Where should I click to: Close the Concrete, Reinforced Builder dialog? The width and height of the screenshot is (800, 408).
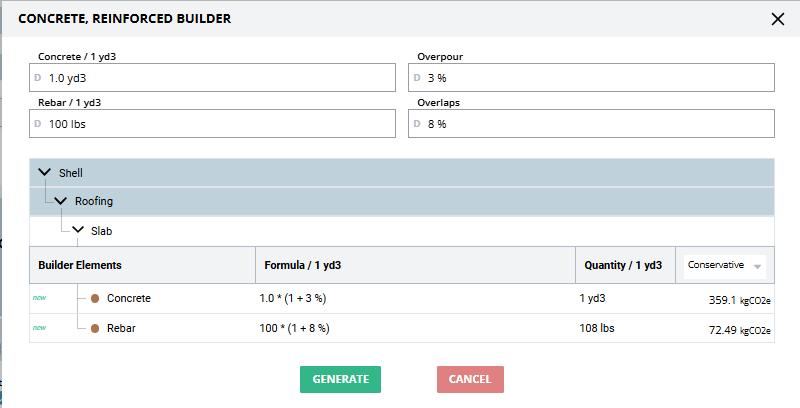pos(778,18)
